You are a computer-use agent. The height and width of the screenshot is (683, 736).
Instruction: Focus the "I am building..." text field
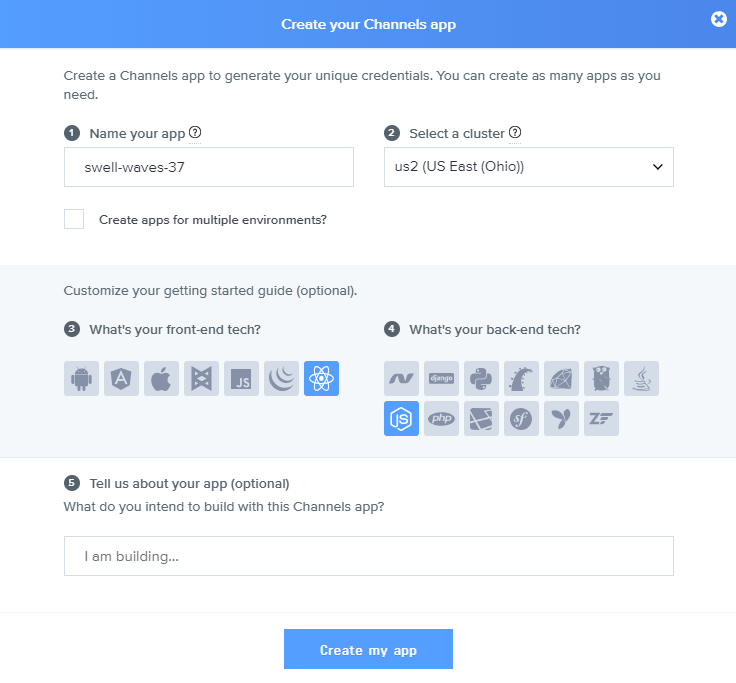click(x=368, y=556)
